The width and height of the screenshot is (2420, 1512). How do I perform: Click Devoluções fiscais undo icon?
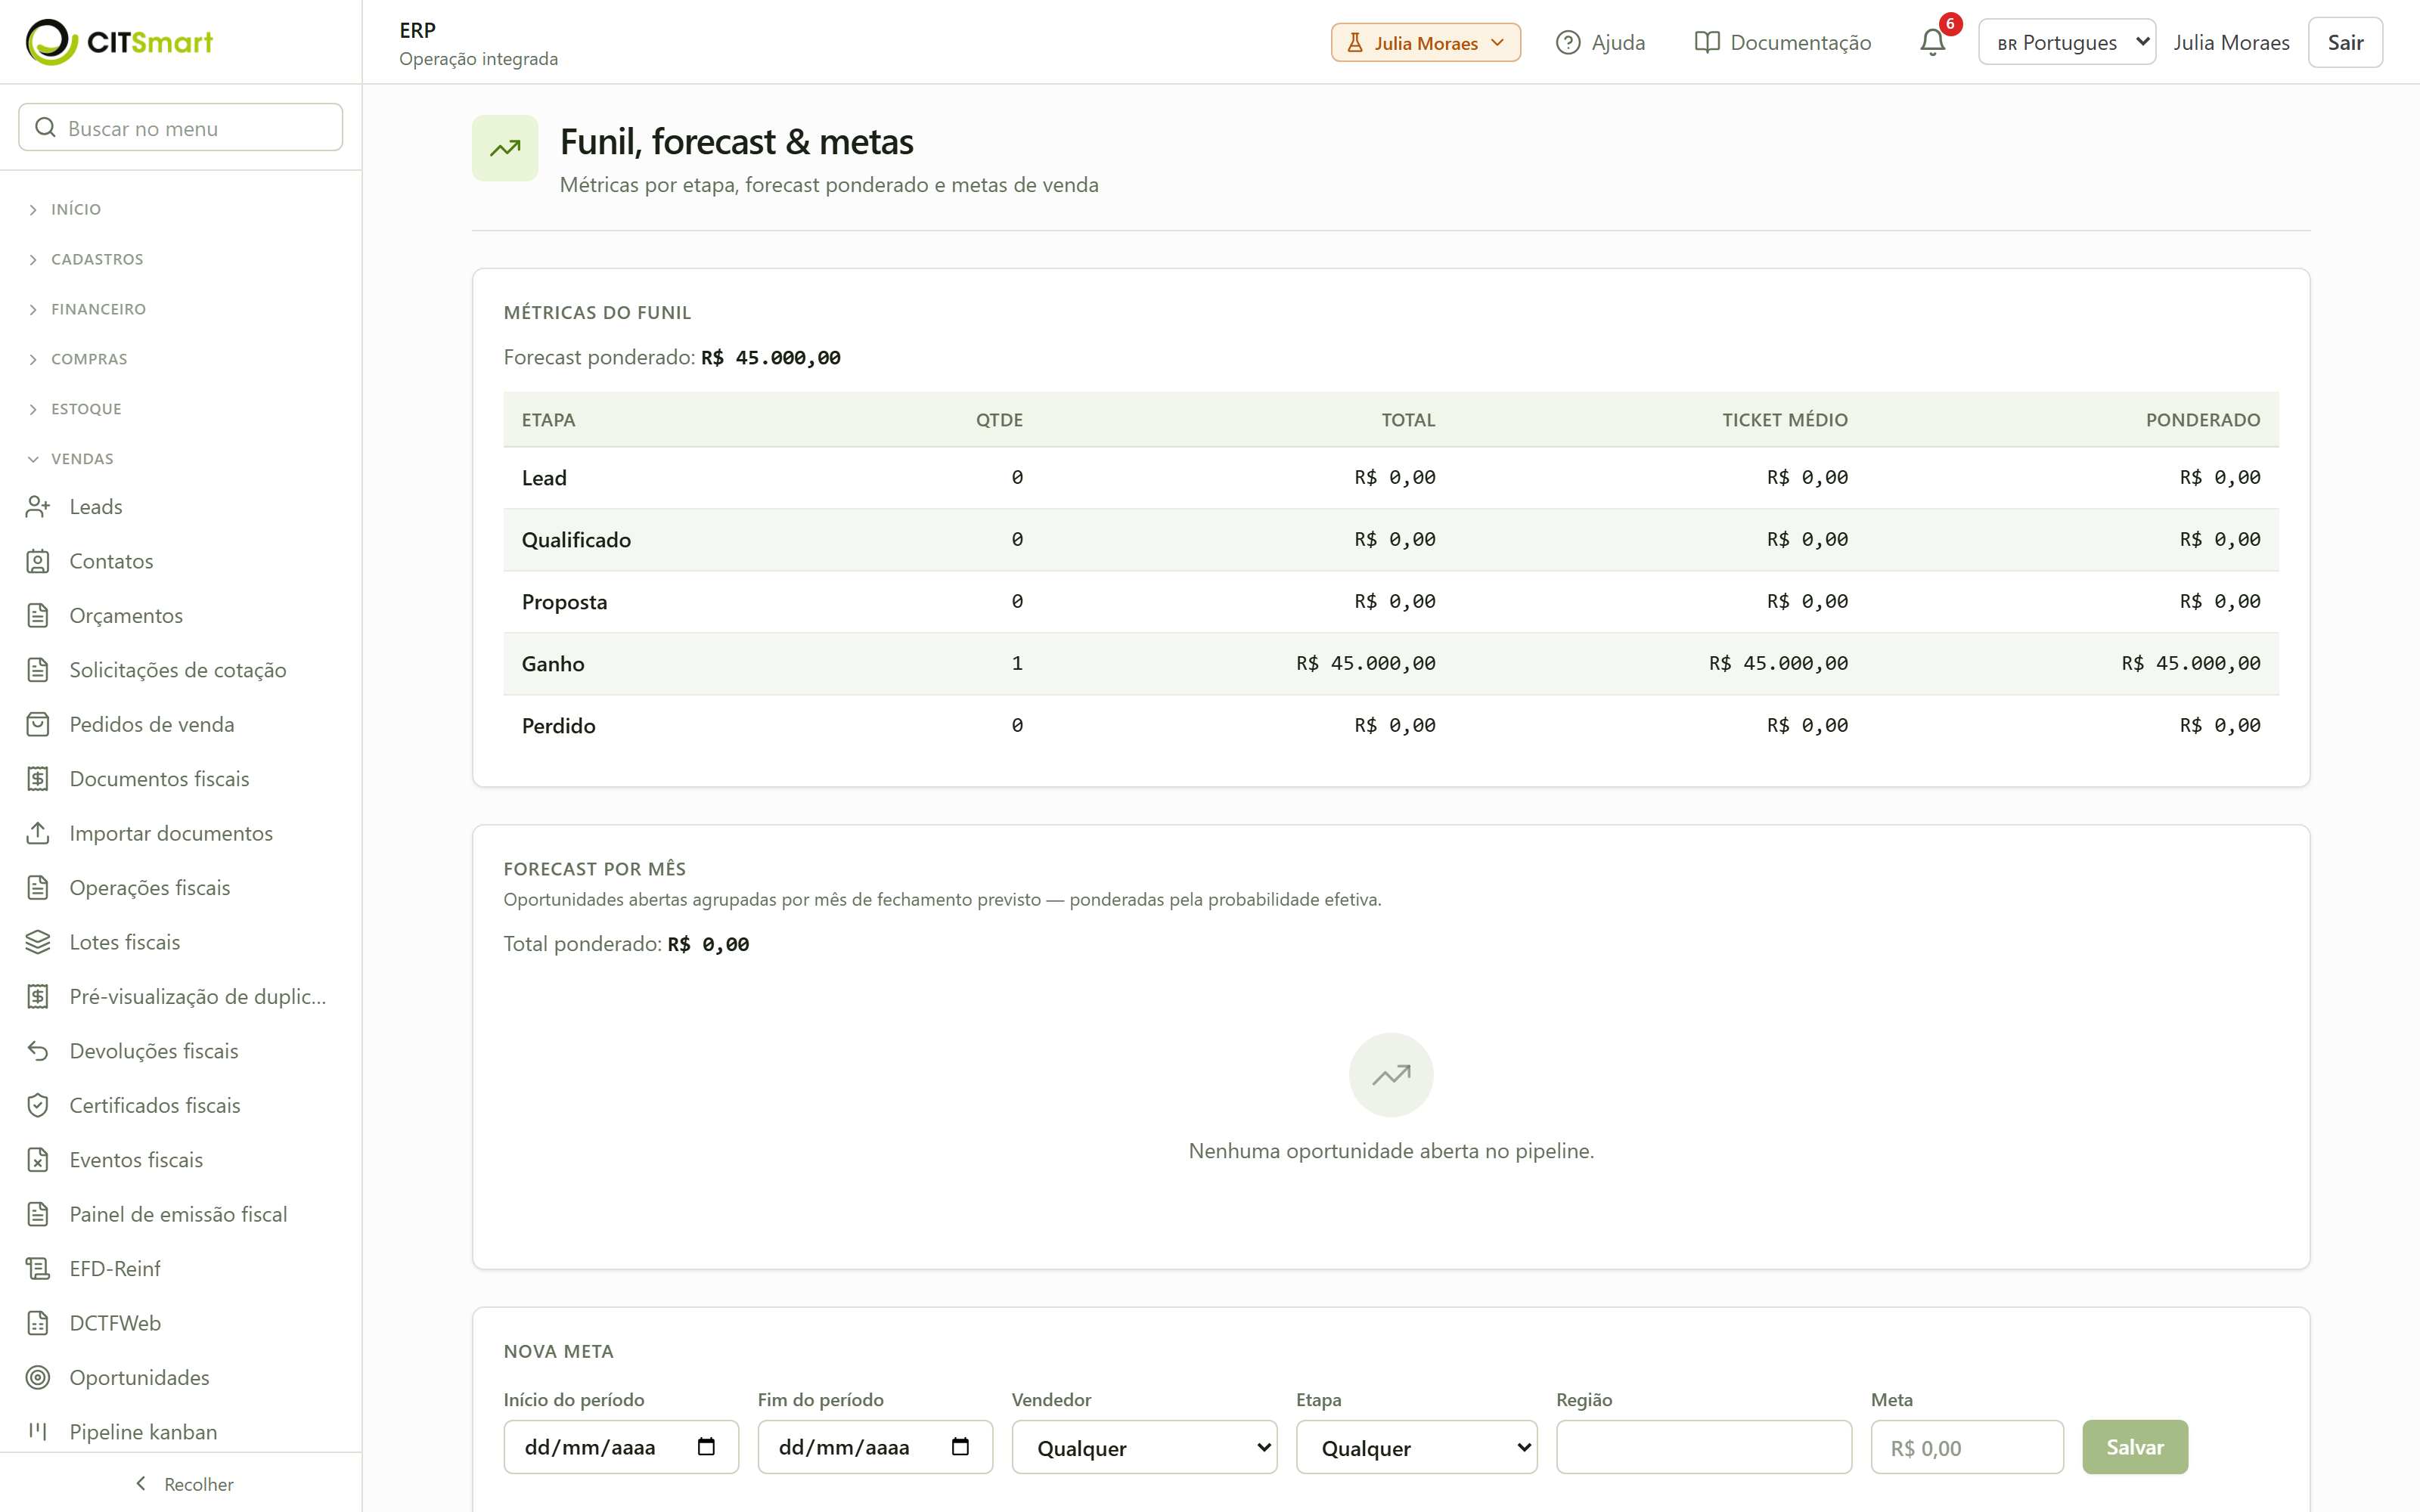click(x=38, y=1051)
